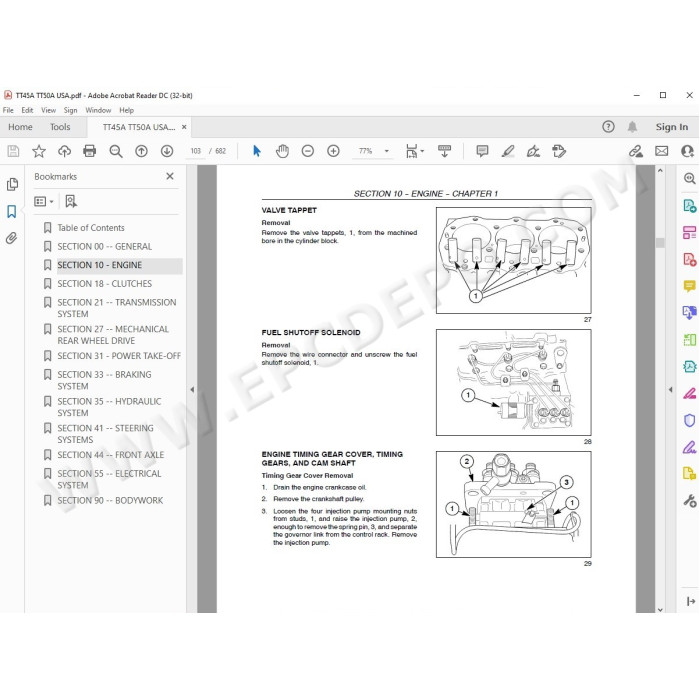Click the Help question mark icon
700x700 pixels.
click(608, 127)
